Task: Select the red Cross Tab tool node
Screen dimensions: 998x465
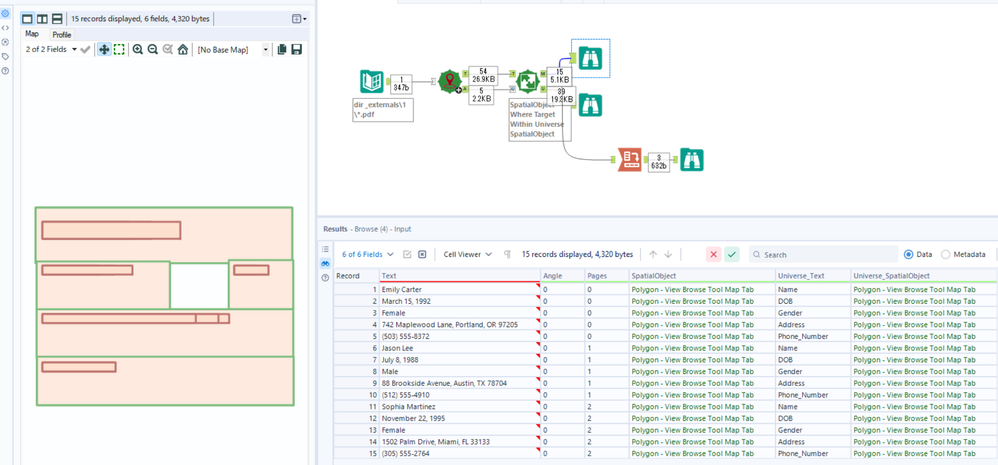Action: 629,159
